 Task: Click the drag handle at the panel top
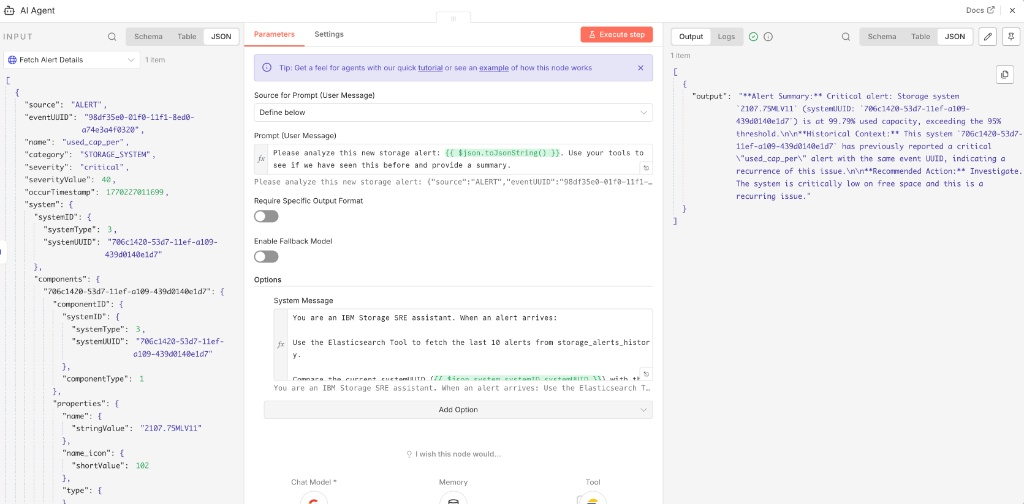click(453, 19)
